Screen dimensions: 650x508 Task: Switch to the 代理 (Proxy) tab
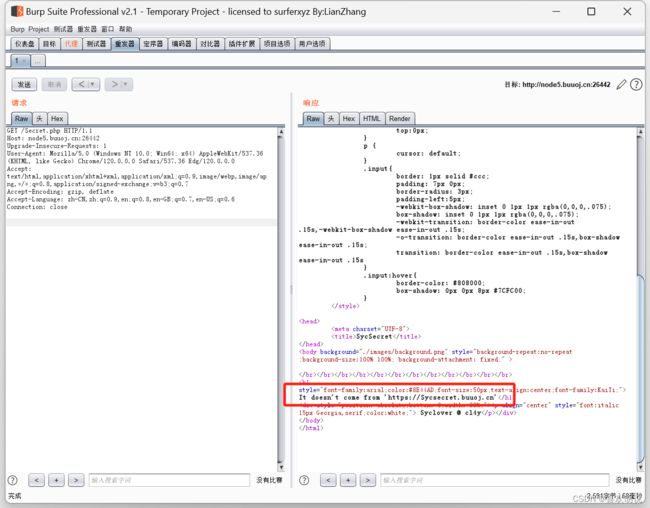point(71,44)
